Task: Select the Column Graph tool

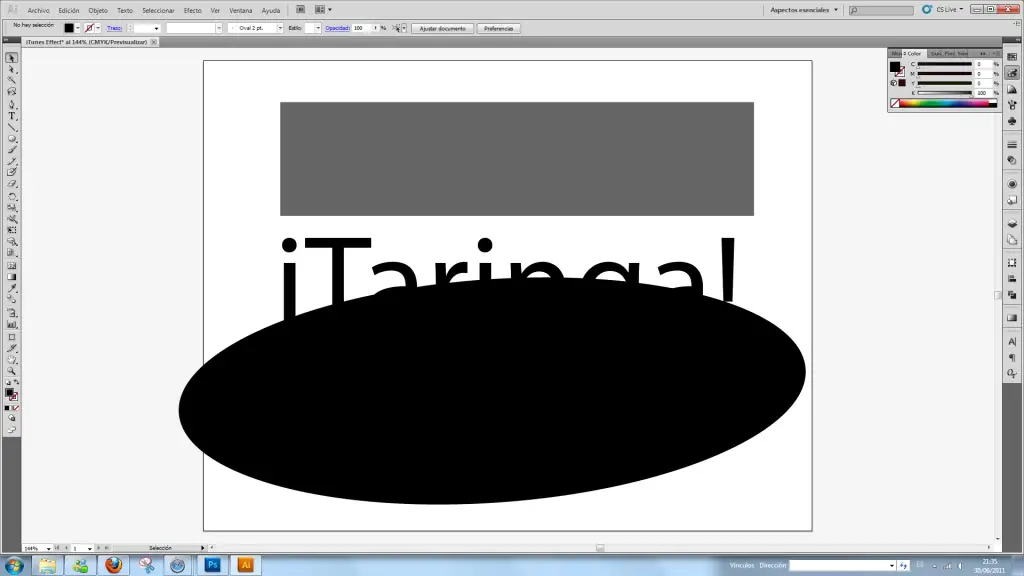Action: click(12, 325)
